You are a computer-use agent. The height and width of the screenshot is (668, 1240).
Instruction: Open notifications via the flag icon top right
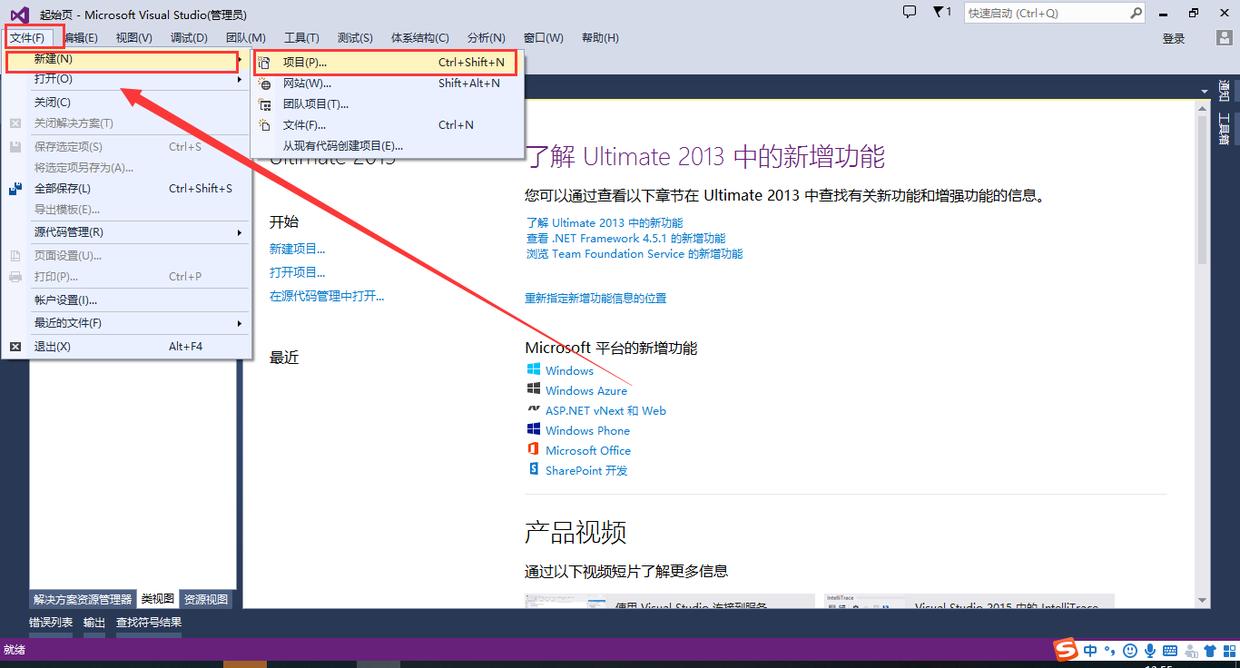tap(938, 12)
